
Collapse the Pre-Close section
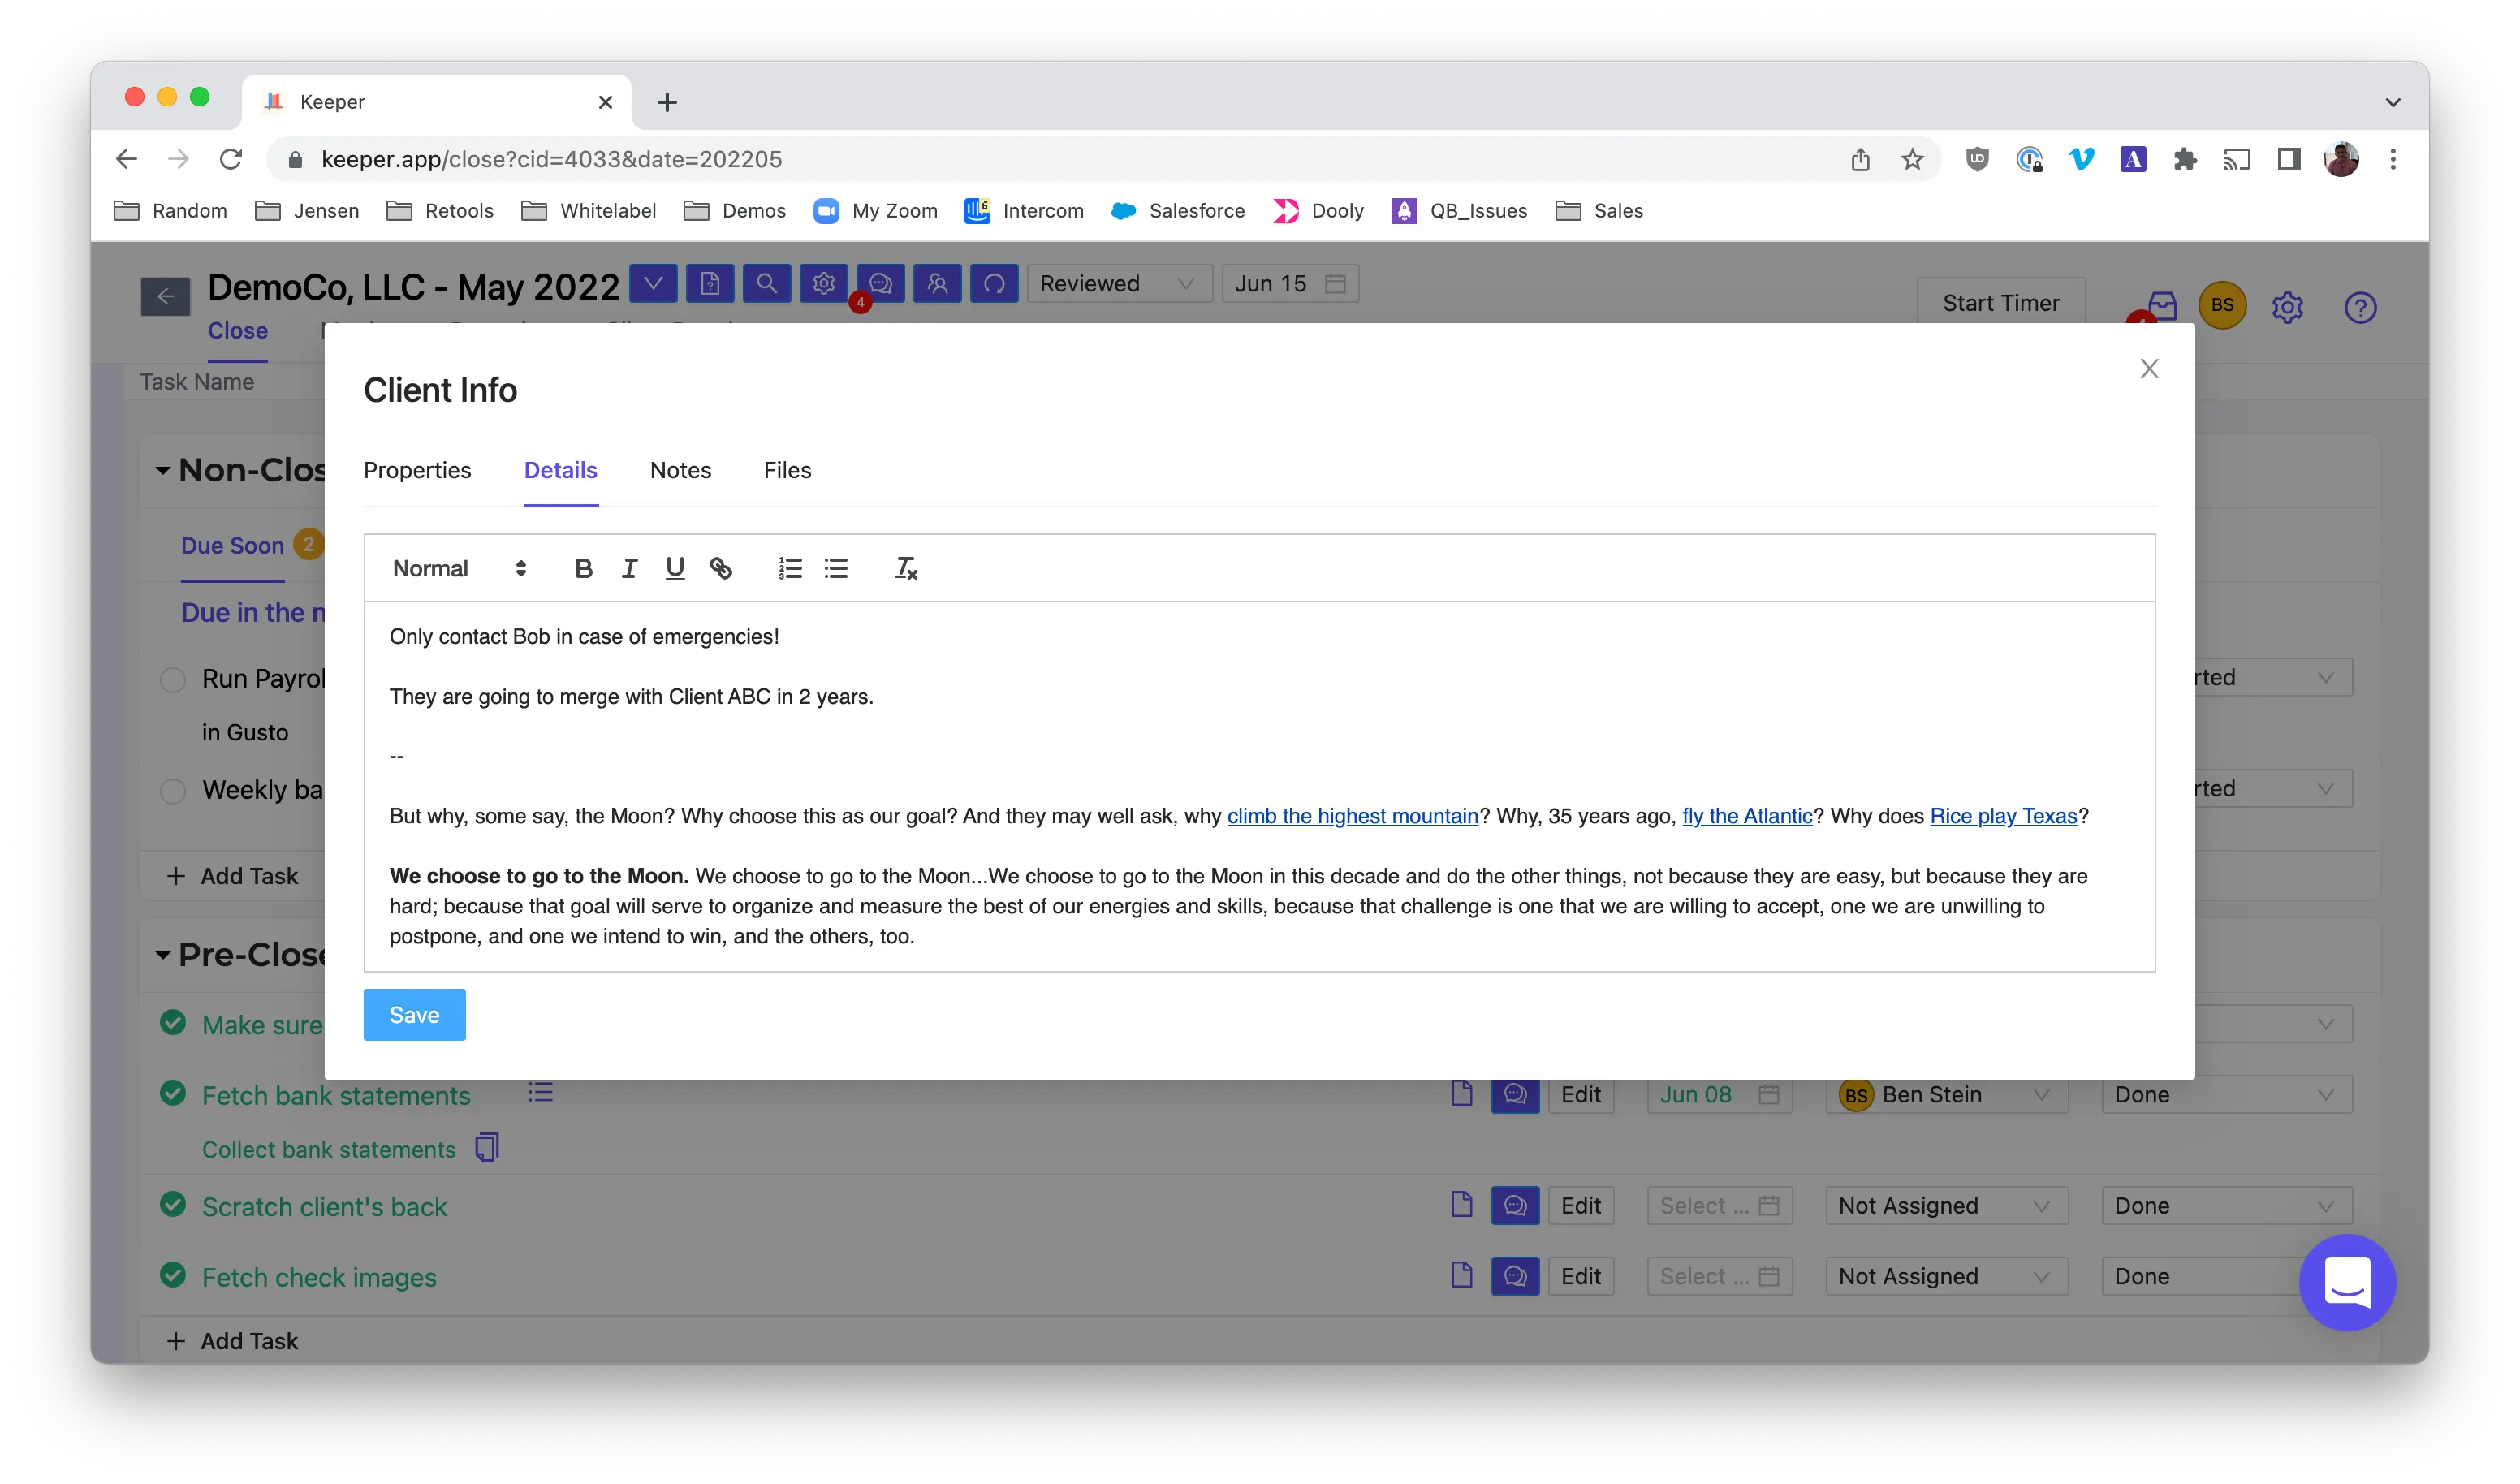click(x=163, y=955)
